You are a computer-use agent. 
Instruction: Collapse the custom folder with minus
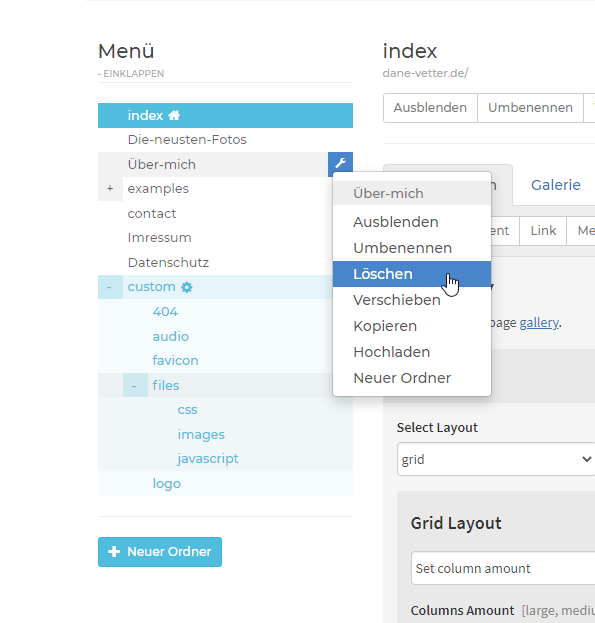110,287
